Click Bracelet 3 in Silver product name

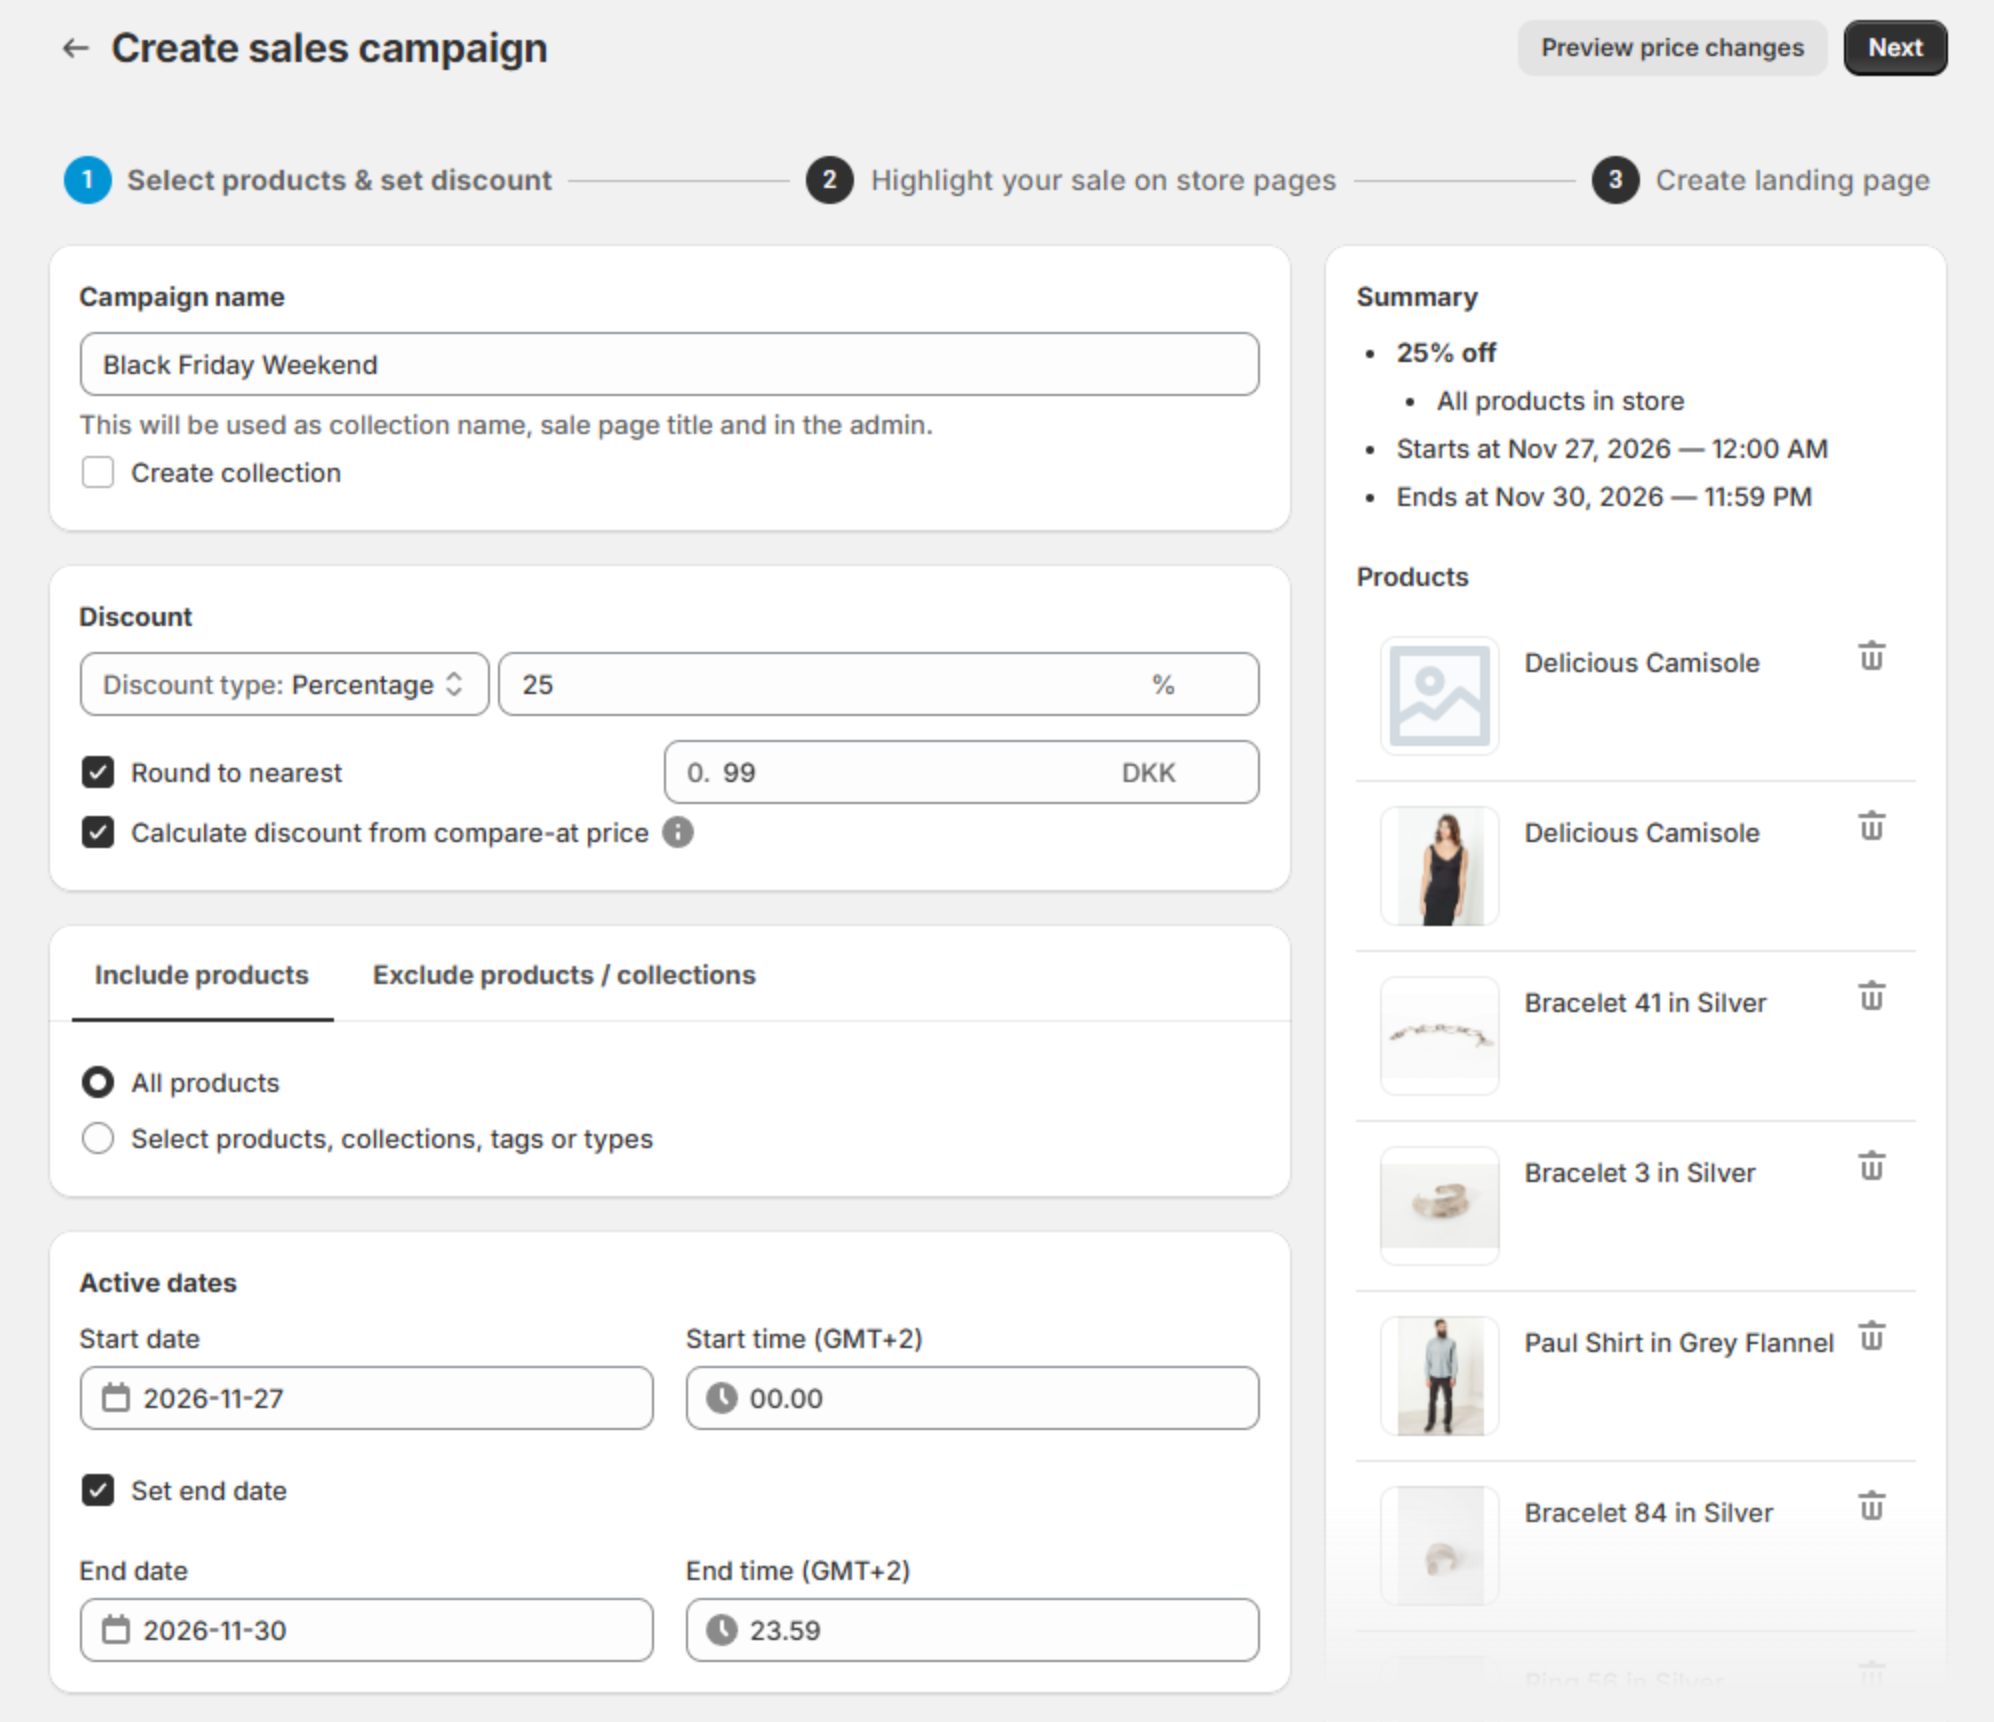click(1639, 1172)
